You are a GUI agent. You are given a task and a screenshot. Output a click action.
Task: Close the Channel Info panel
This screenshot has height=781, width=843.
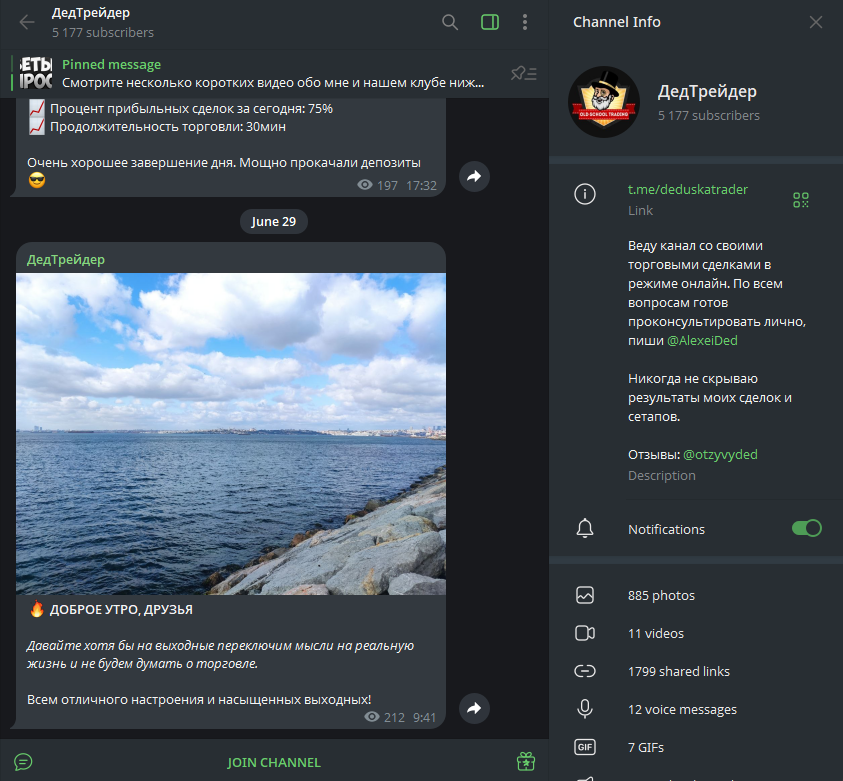click(x=816, y=22)
